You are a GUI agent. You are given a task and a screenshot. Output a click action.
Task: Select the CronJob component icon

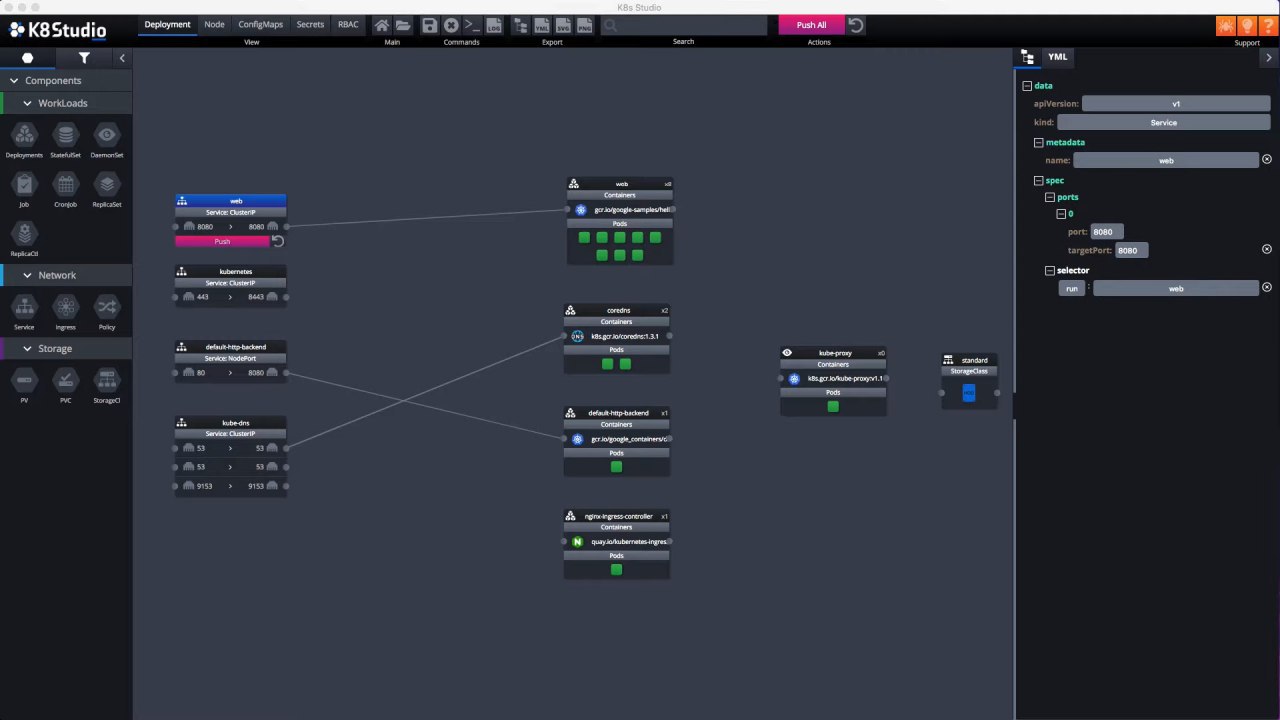65,184
